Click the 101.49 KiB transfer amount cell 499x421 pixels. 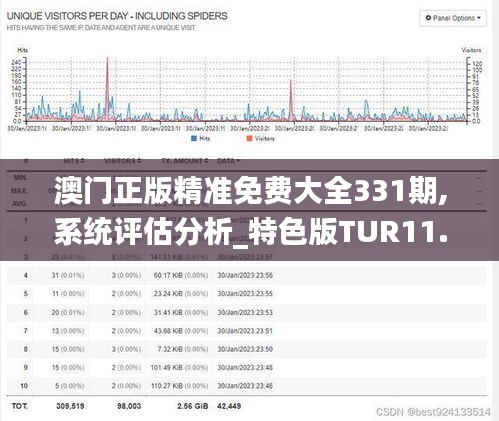pyautogui.click(x=179, y=367)
